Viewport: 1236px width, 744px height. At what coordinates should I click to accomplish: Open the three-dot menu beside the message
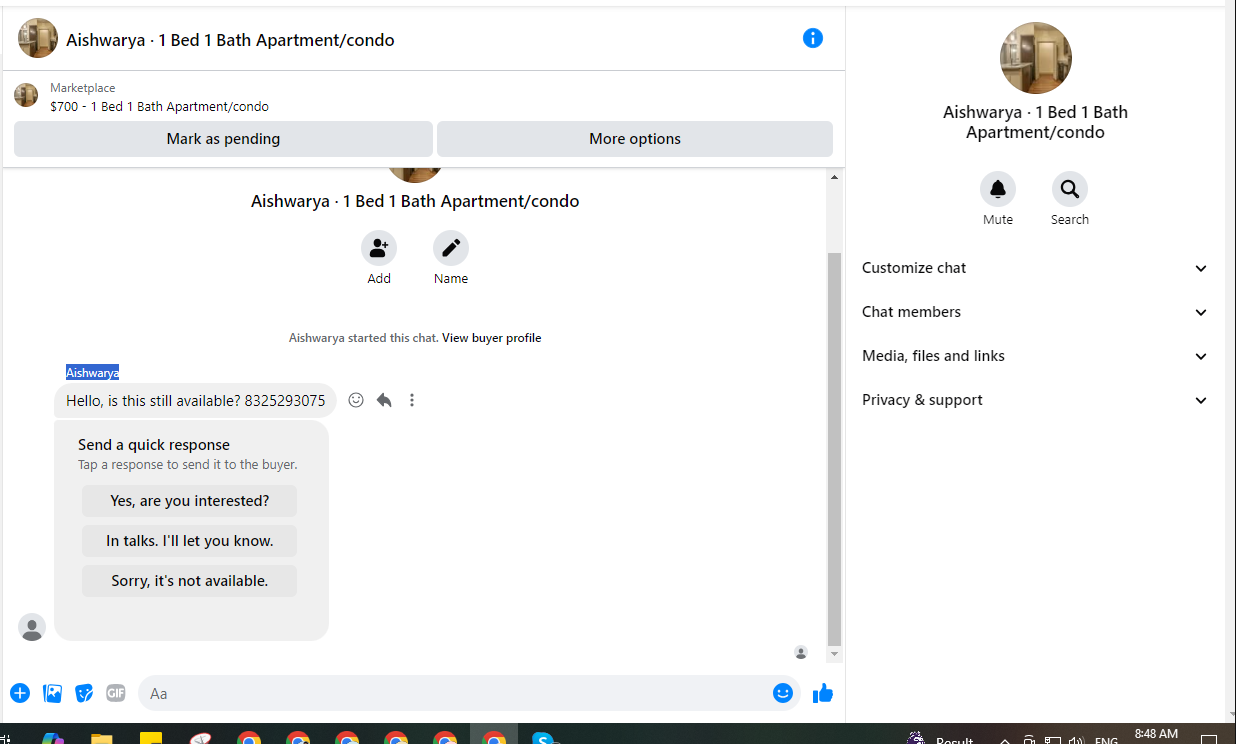coord(412,400)
